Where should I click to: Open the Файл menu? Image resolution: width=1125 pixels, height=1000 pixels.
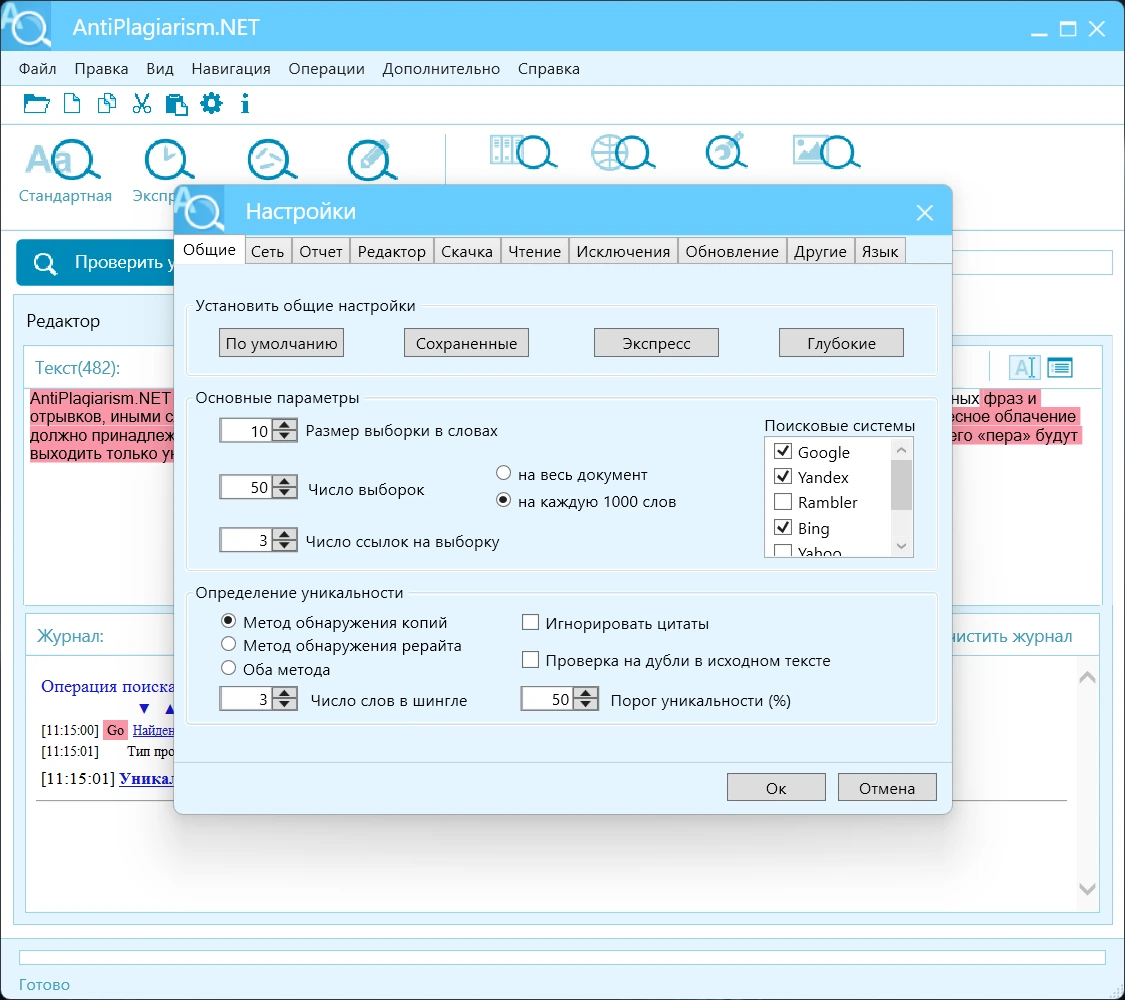[x=37, y=69]
